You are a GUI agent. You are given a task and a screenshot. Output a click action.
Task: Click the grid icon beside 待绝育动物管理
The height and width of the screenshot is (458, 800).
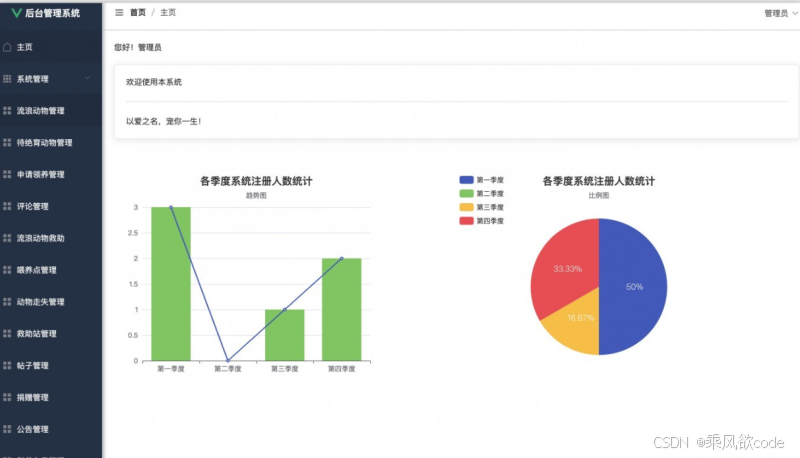coord(7,142)
